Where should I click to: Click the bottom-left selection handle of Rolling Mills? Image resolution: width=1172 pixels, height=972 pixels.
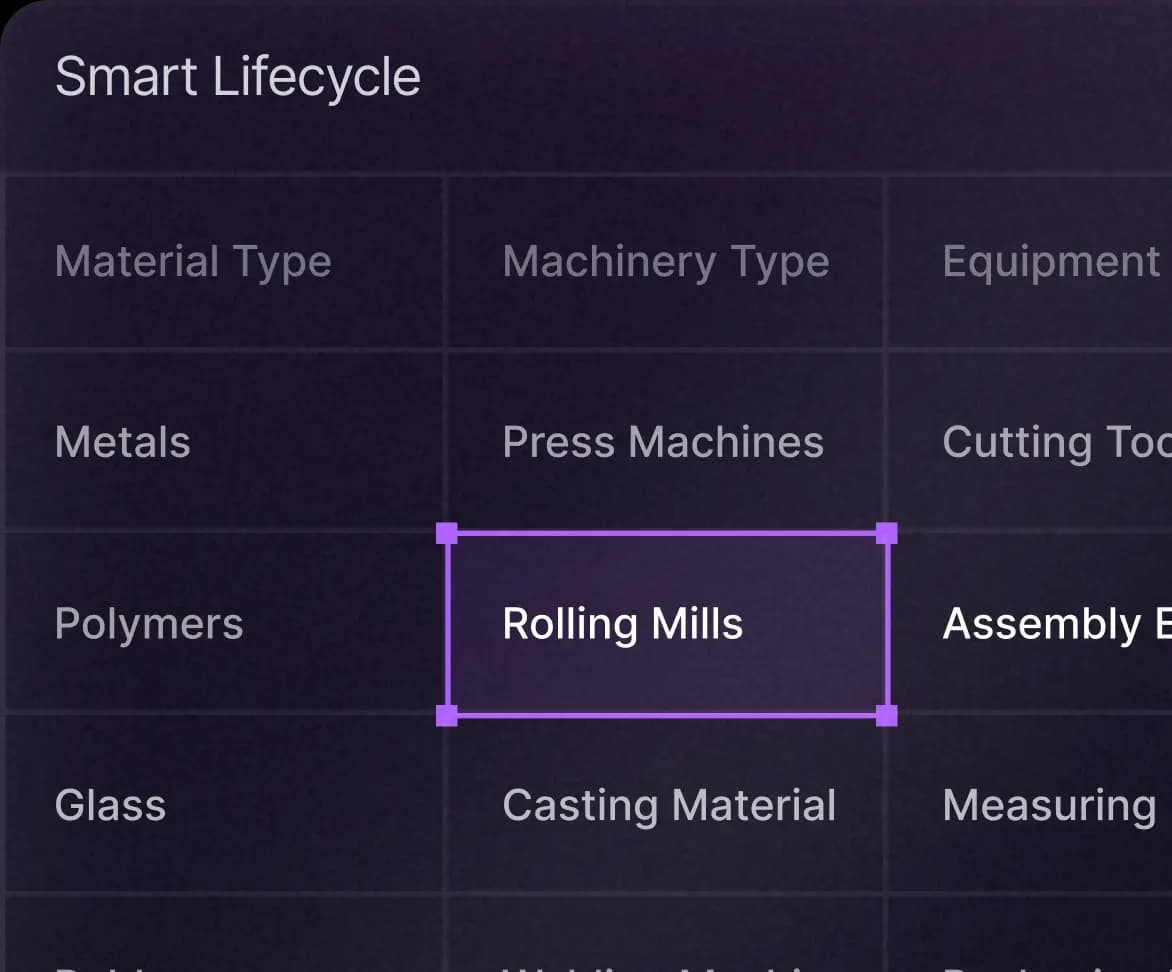(x=447, y=715)
